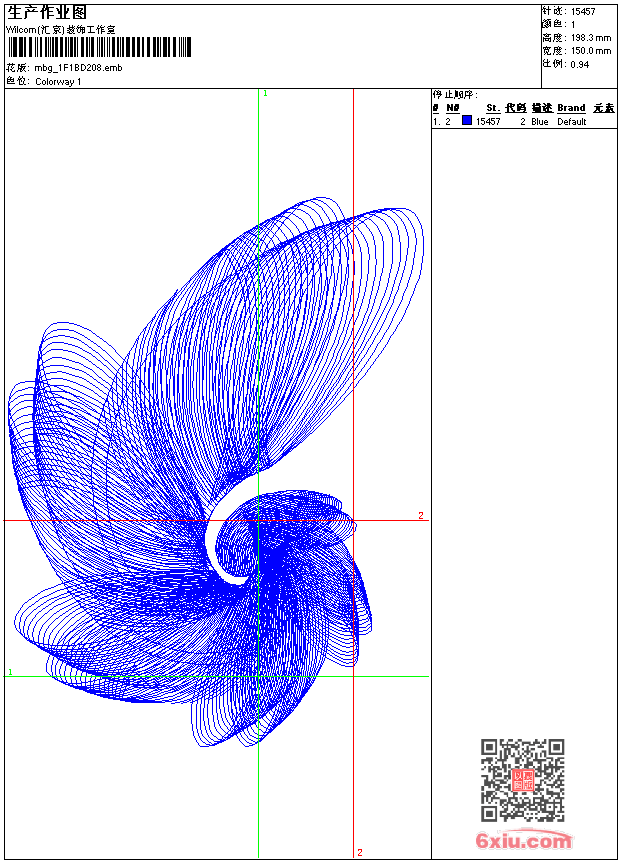Click the Colorway 1 label
The height and width of the screenshot is (860, 620).
point(58,82)
